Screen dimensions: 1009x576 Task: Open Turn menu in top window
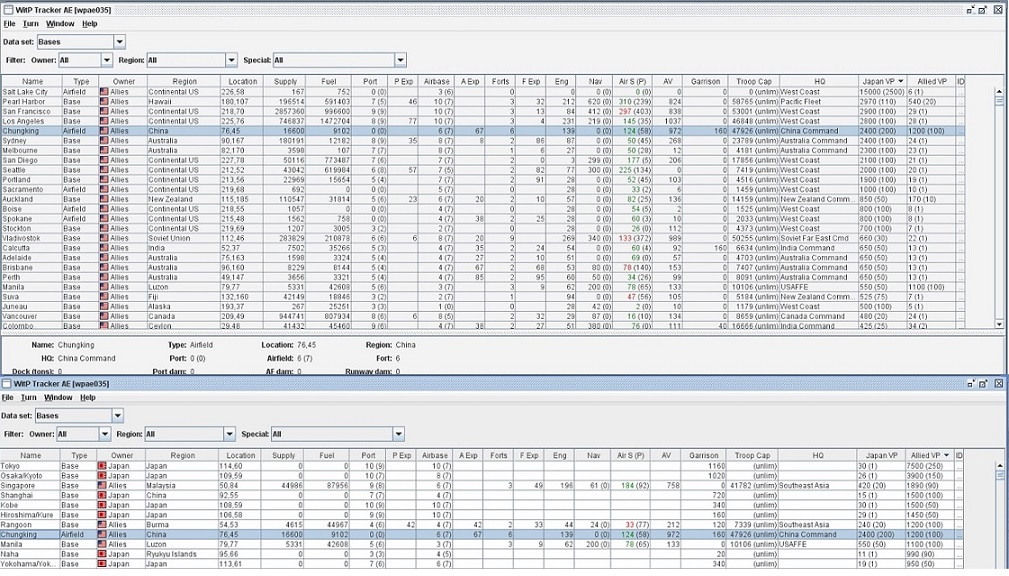point(30,24)
